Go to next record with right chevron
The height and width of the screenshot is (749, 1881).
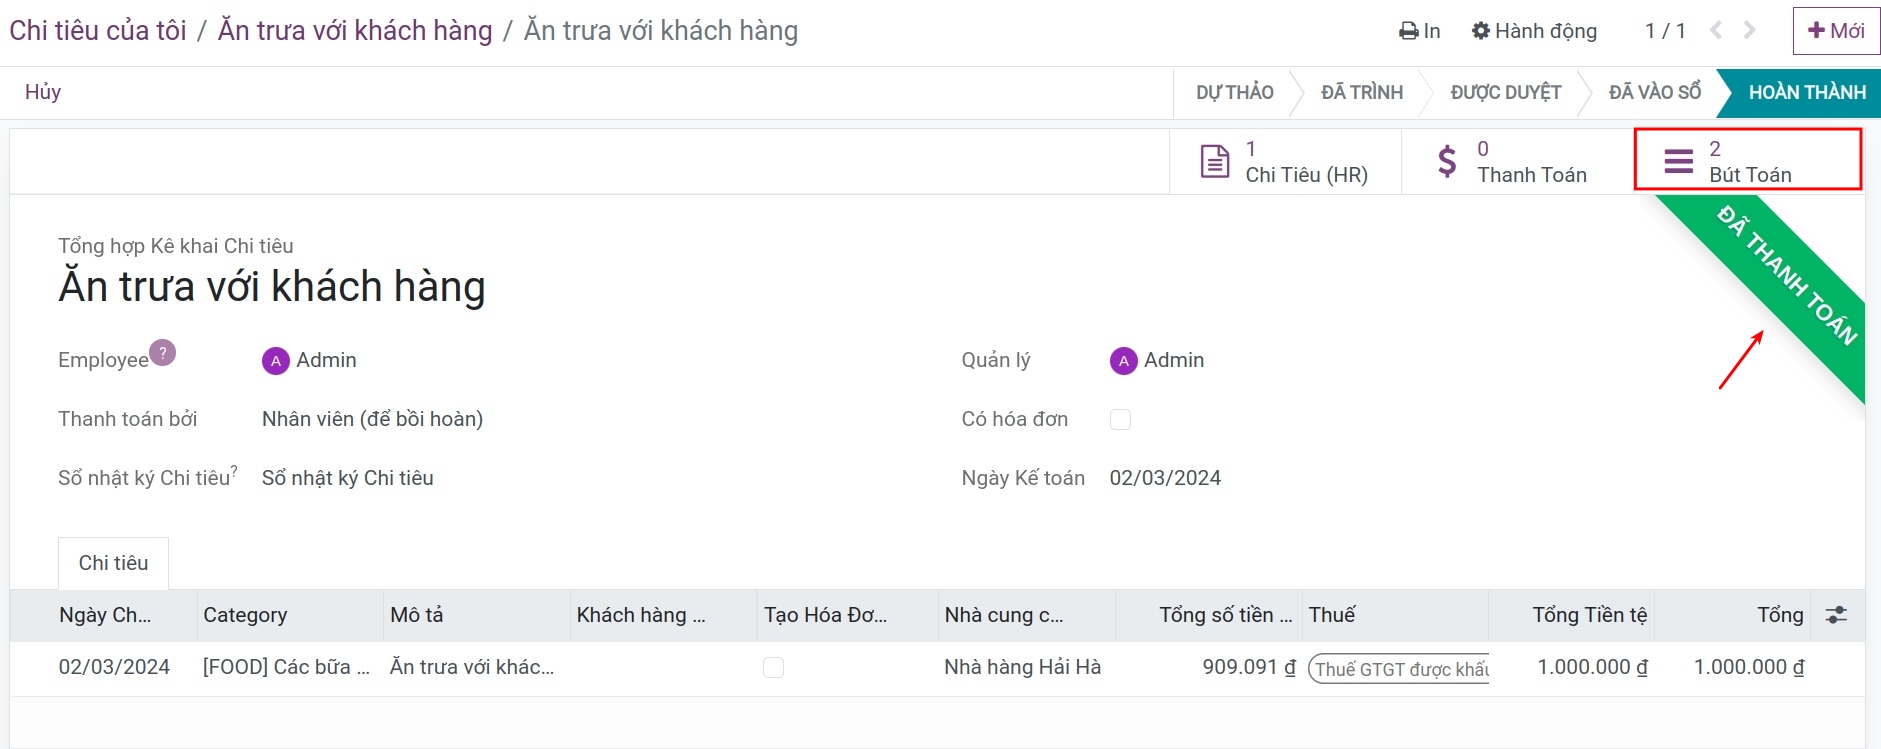1750,31
